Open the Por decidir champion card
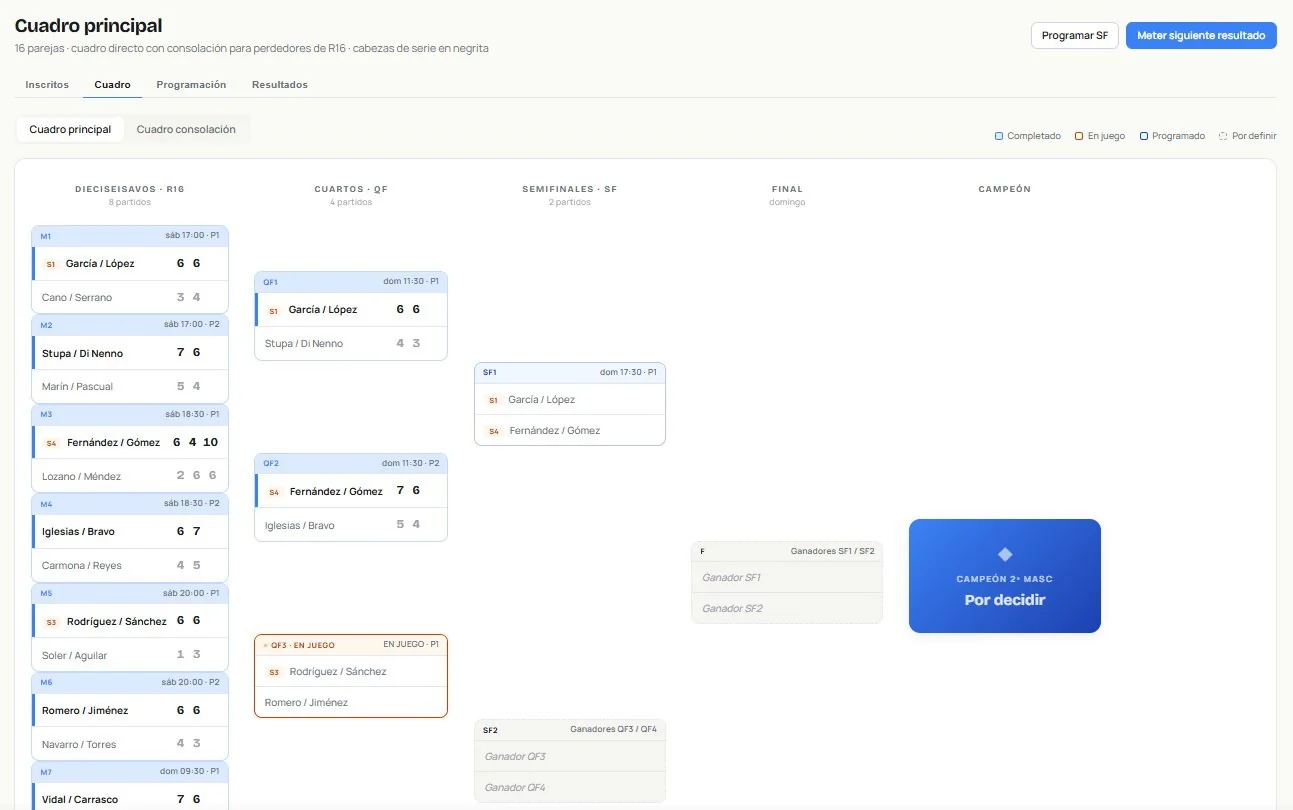This screenshot has width=1293, height=810. [1005, 576]
